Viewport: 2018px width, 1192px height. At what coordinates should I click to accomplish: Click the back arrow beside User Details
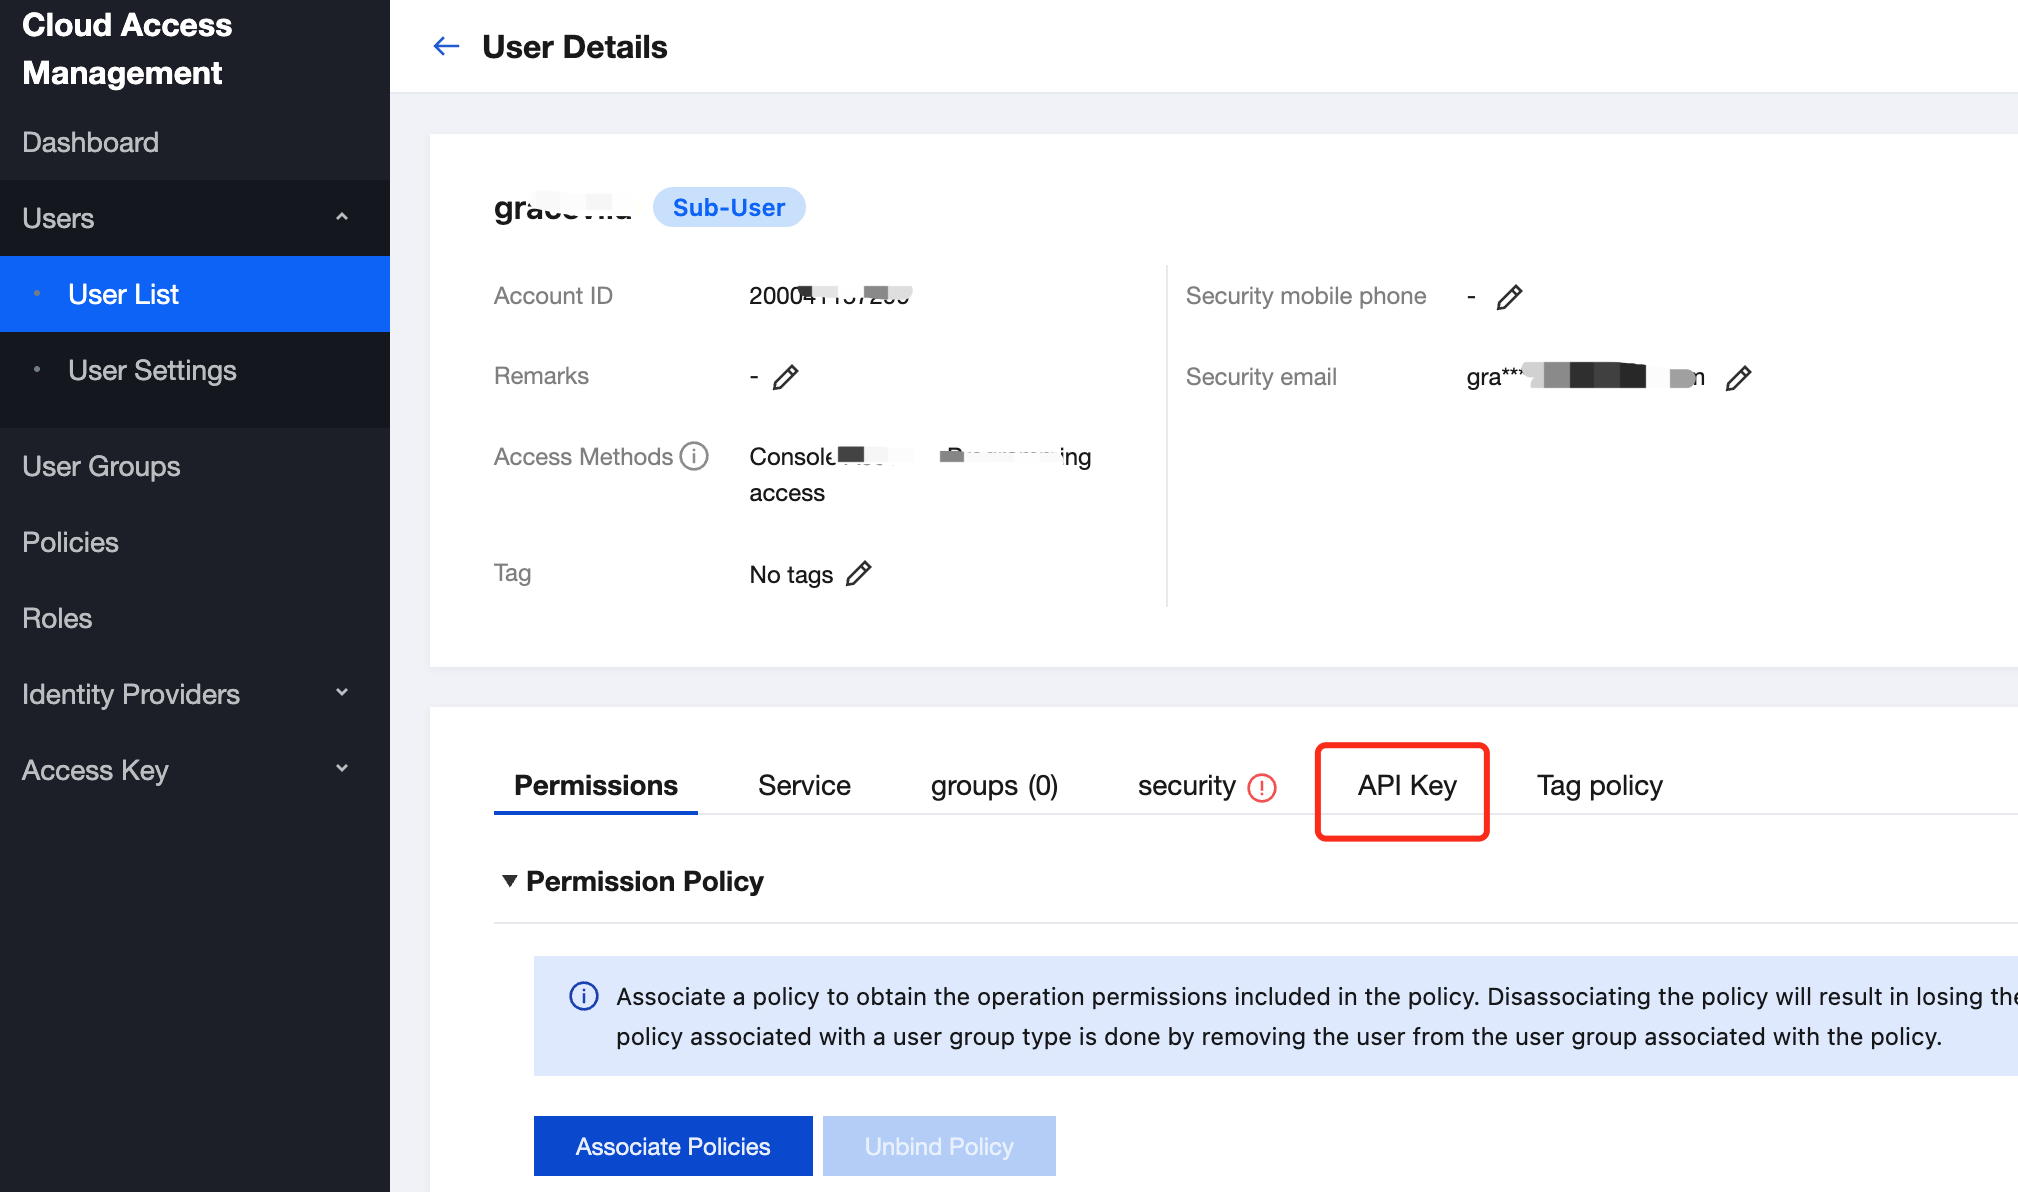[x=446, y=46]
